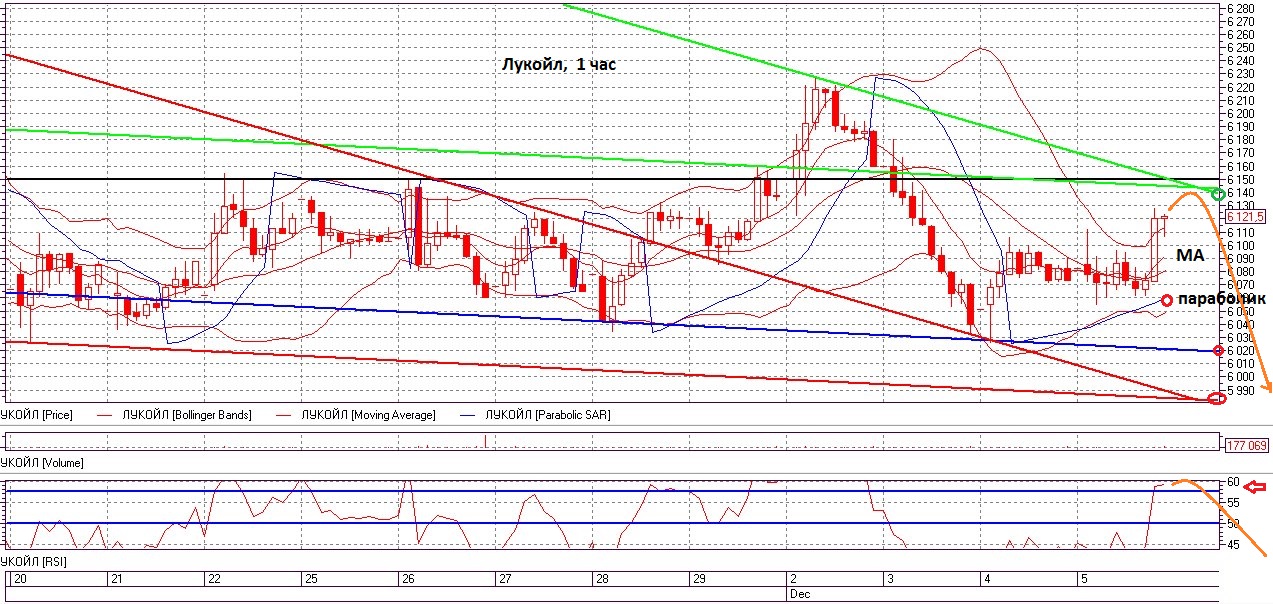Viewport: 1273px width, 604px height.
Task: Click date label 27 on time axis
Action: pos(505,579)
